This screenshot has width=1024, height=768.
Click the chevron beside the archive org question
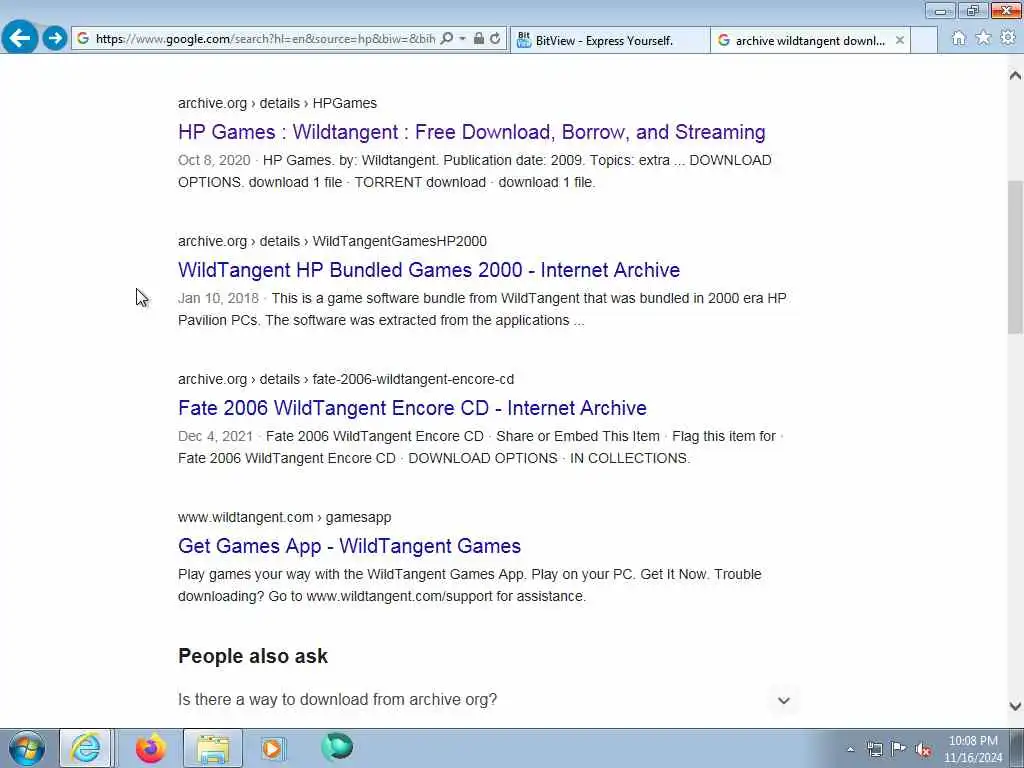(784, 701)
